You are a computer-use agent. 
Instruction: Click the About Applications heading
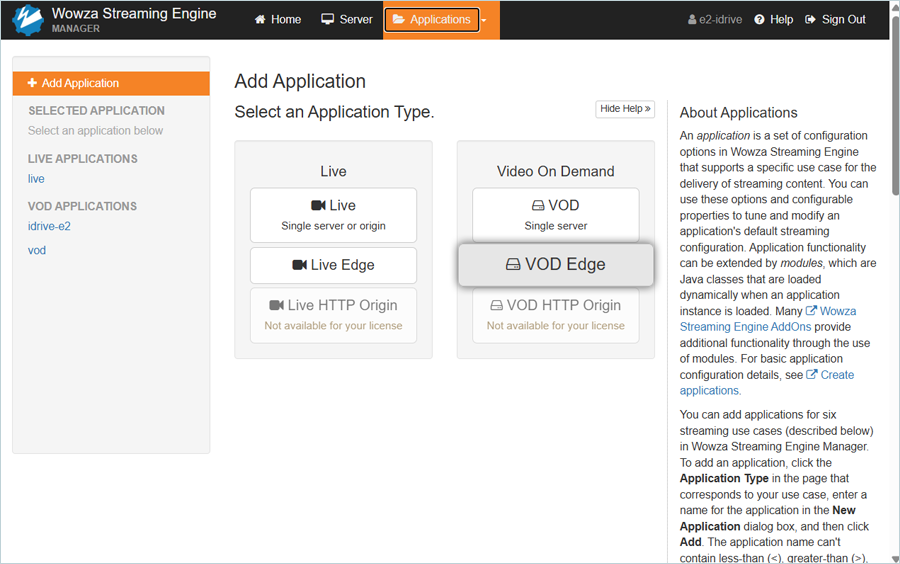[x=739, y=113]
